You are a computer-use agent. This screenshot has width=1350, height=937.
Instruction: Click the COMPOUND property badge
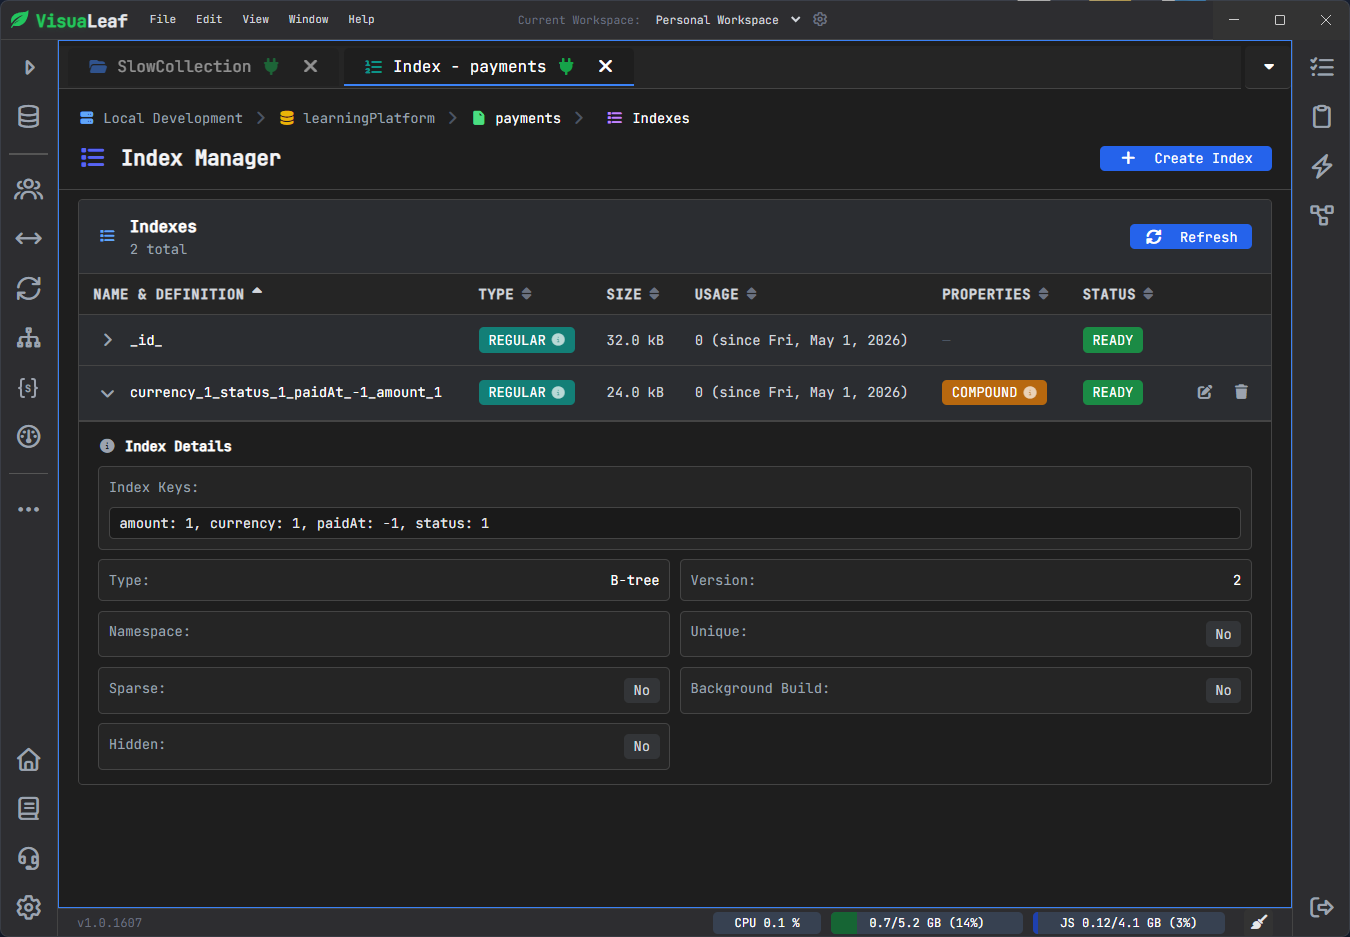[x=994, y=393]
